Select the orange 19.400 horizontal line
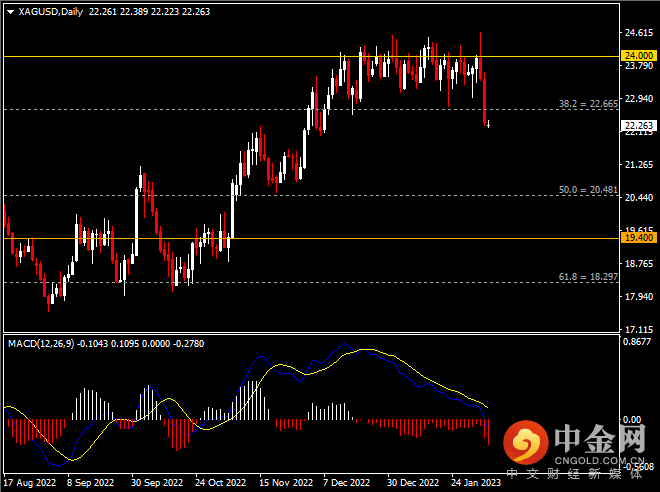660x492 pixels. coord(300,238)
